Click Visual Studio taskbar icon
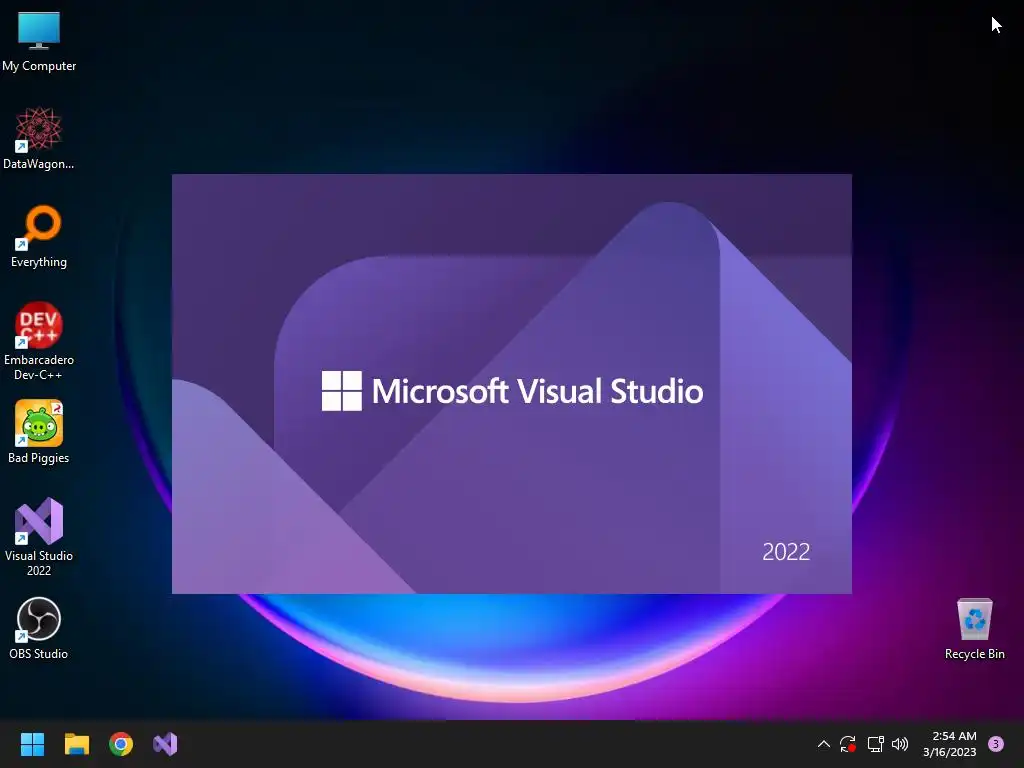The width and height of the screenshot is (1024, 768). pyautogui.click(x=165, y=744)
